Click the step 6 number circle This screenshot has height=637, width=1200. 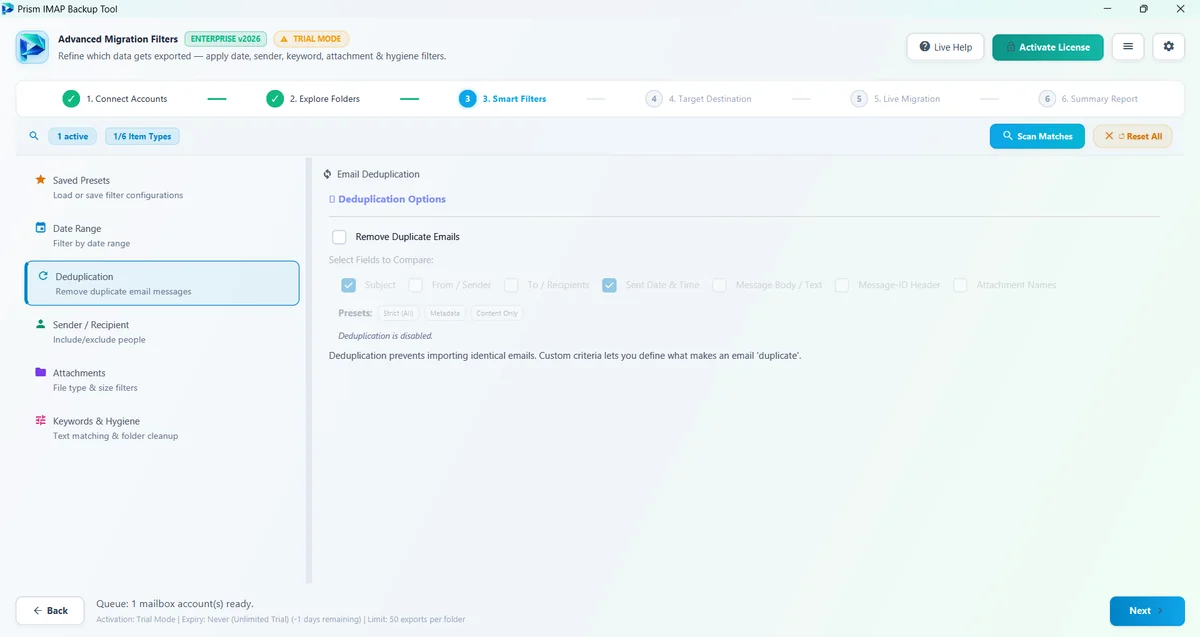click(1047, 99)
